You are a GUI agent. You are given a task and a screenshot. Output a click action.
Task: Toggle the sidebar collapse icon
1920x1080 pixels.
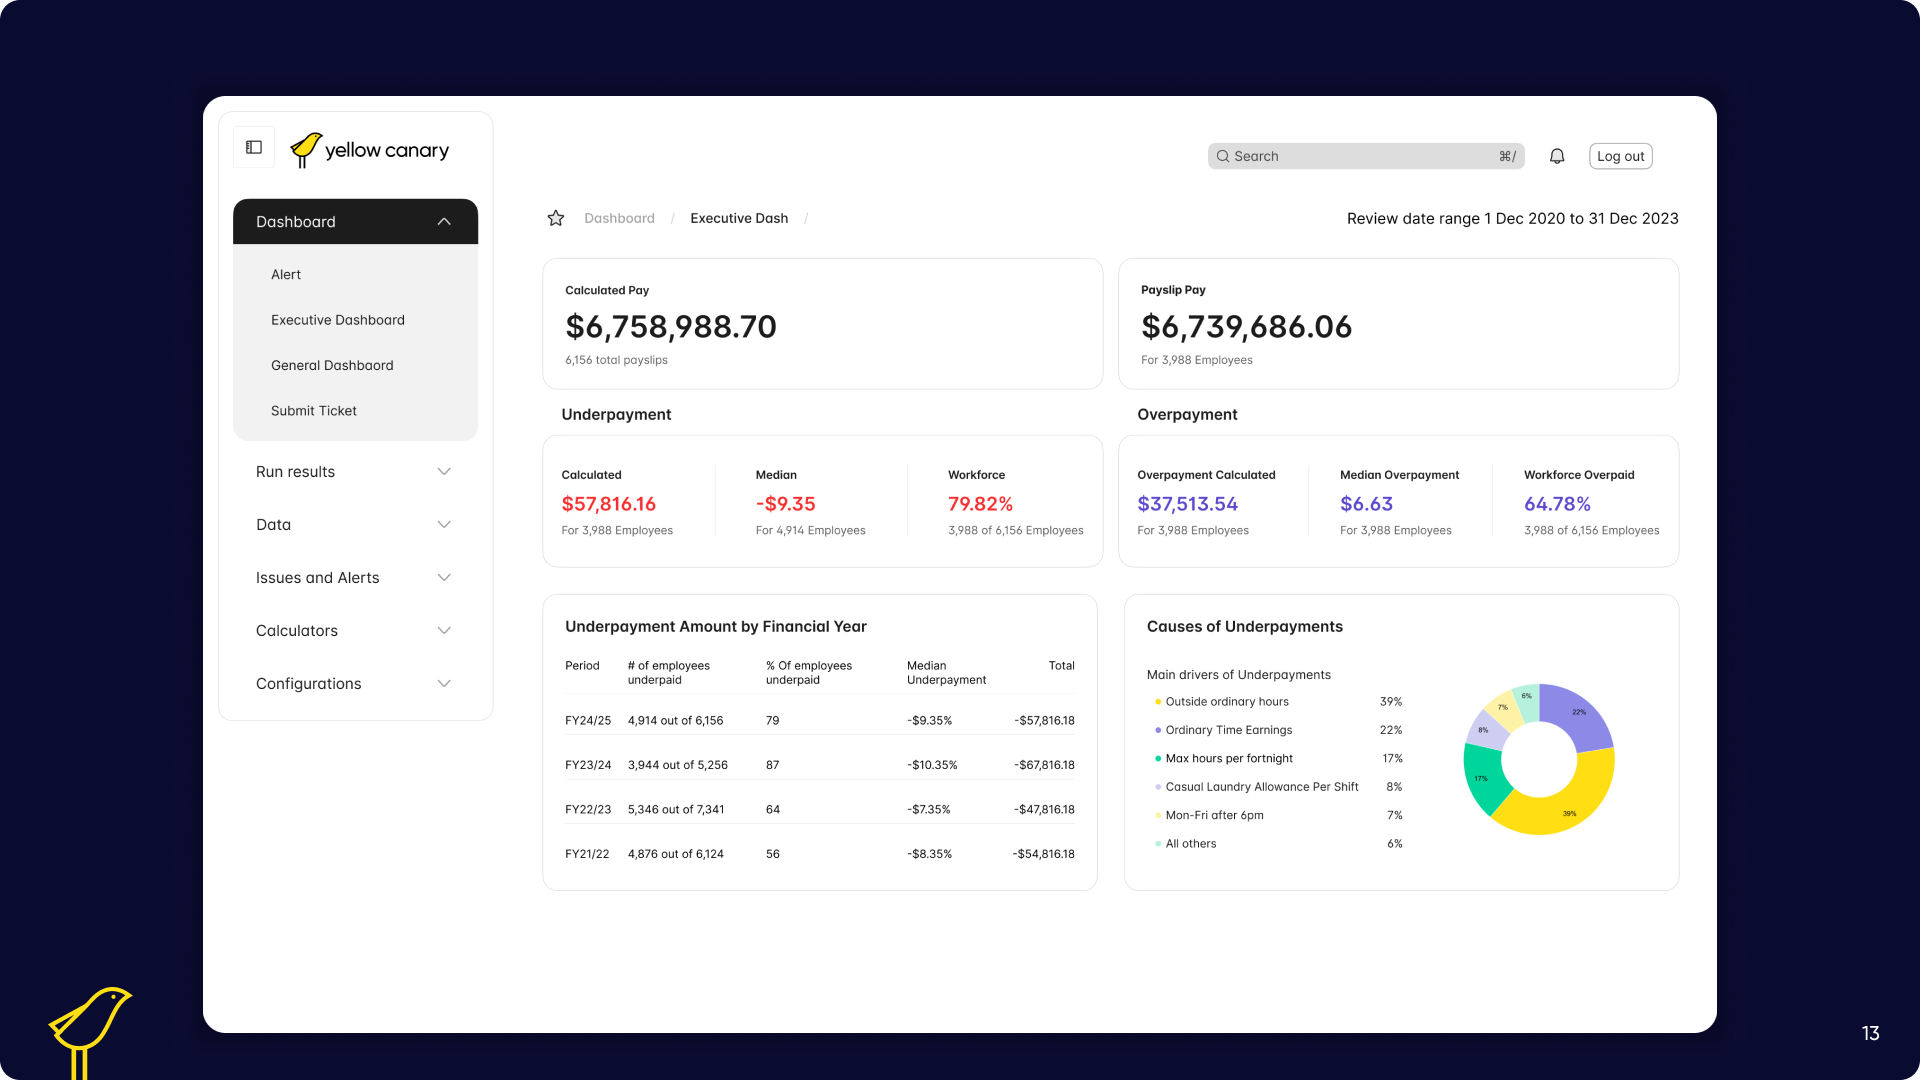[254, 147]
